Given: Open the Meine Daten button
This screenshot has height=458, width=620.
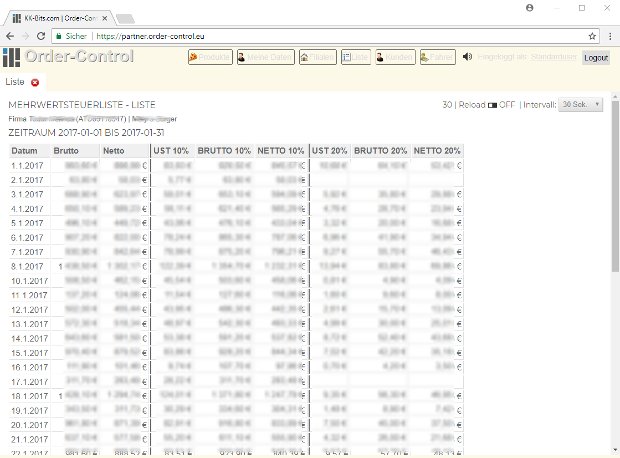Looking at the screenshot, I should pyautogui.click(x=265, y=57).
